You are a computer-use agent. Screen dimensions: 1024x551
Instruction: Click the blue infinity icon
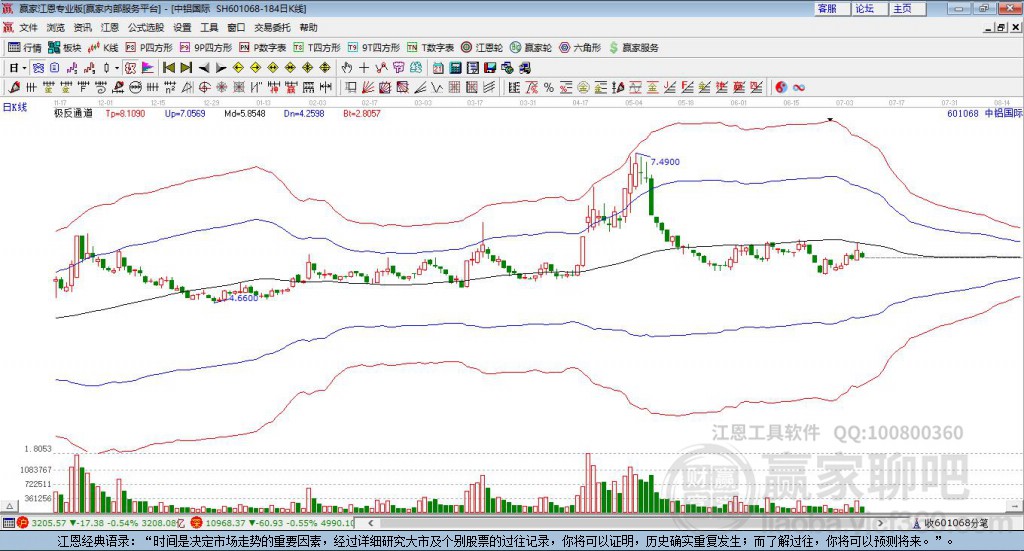pos(799,87)
